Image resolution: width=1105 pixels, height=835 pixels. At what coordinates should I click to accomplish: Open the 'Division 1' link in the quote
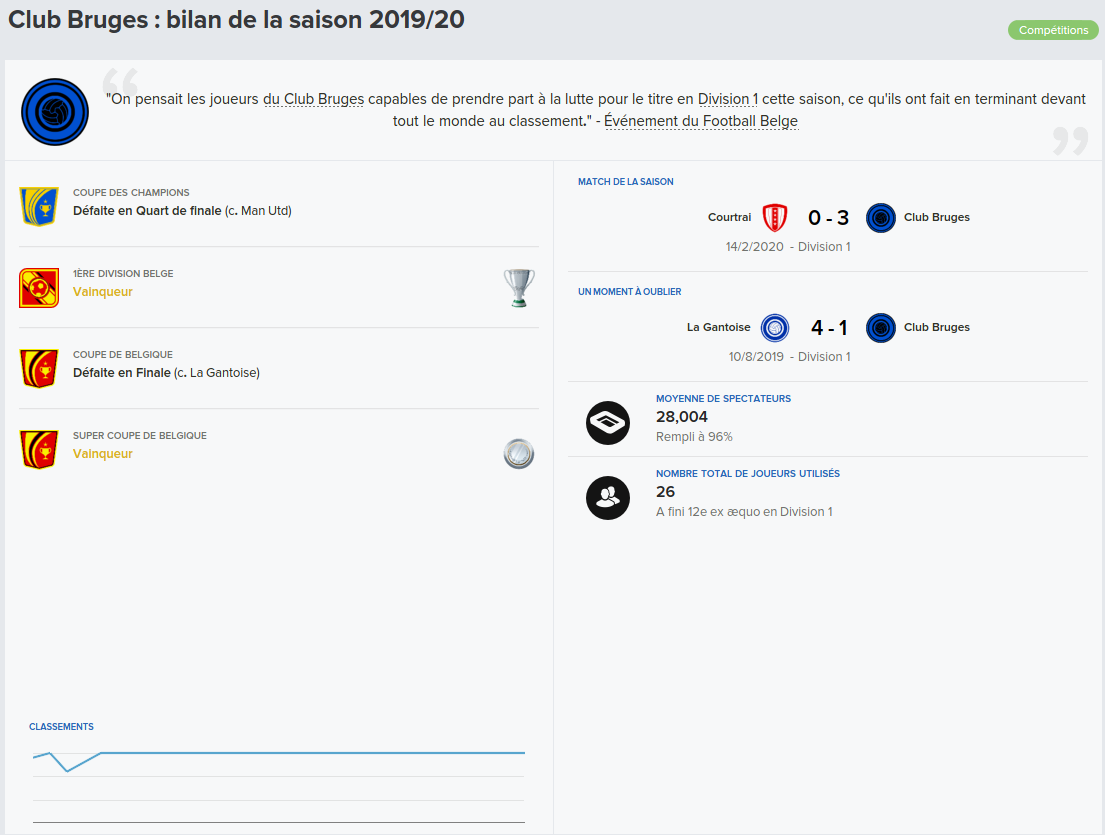[728, 99]
